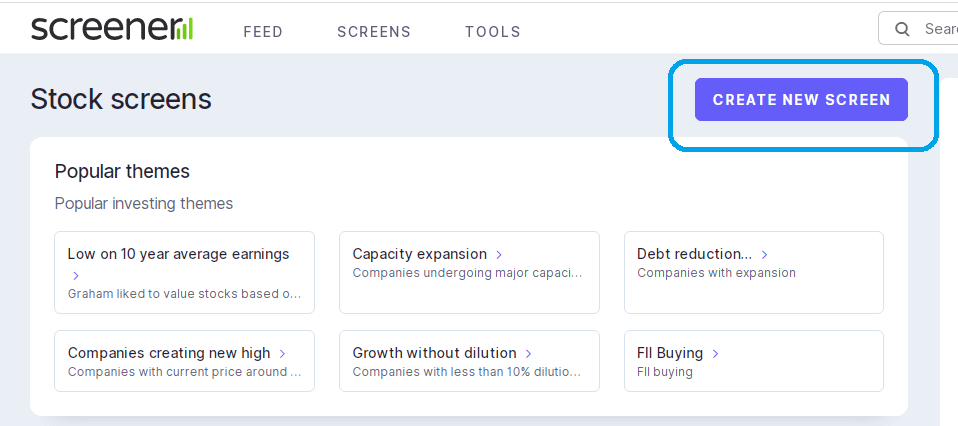Open the Capacity expansion theme

point(469,273)
